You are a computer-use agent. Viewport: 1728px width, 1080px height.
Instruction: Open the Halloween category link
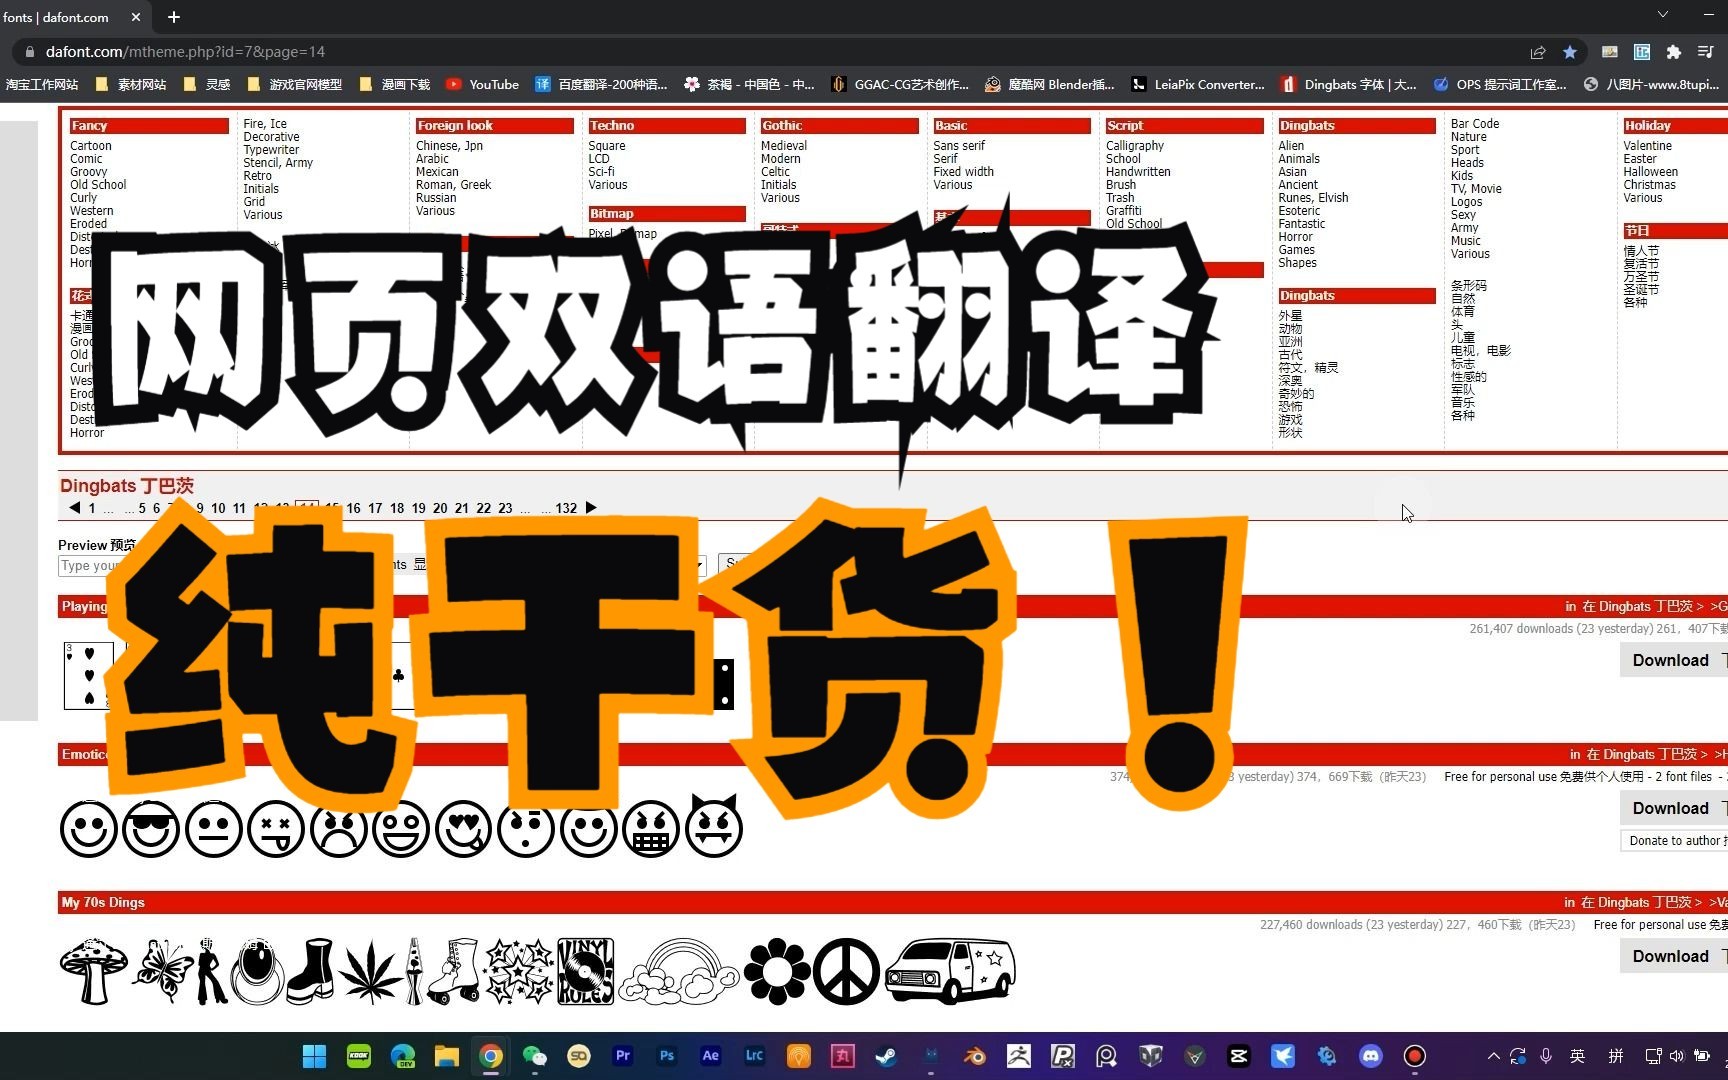tap(1651, 171)
